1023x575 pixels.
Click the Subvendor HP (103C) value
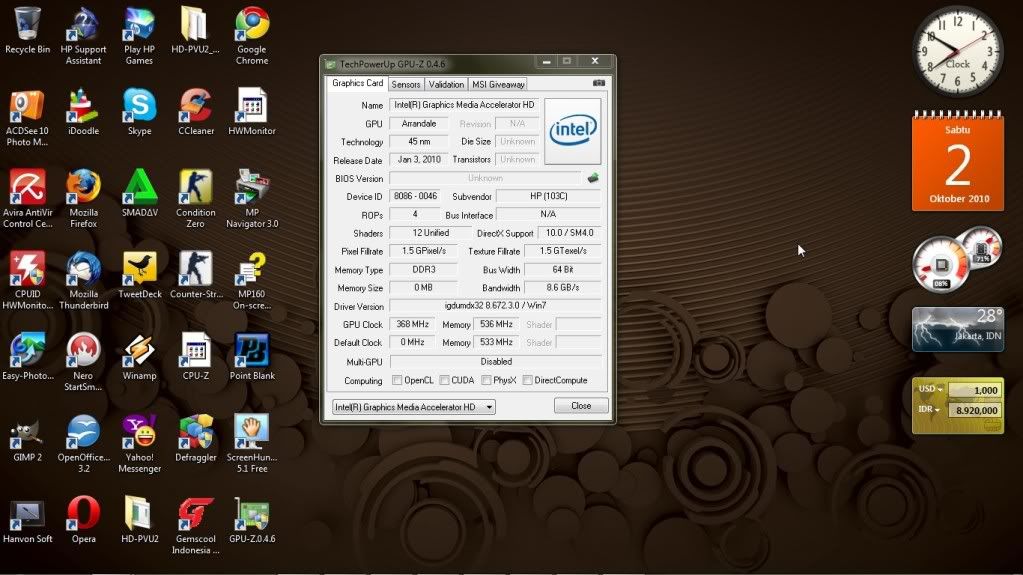pos(548,196)
